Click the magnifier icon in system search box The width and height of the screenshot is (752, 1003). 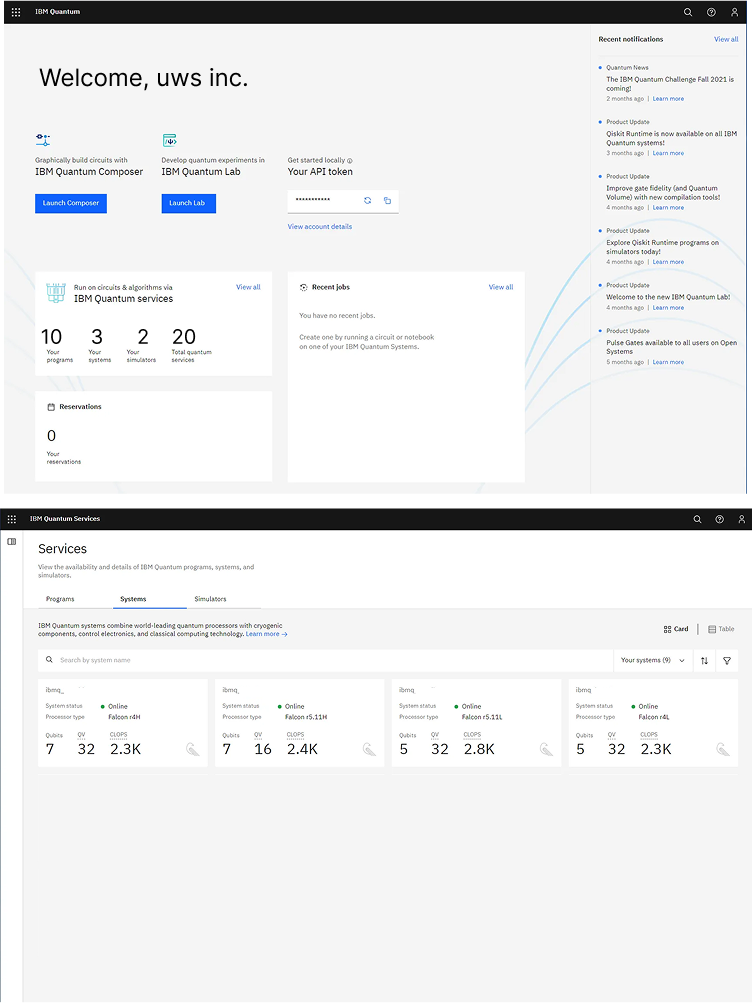(x=49, y=659)
